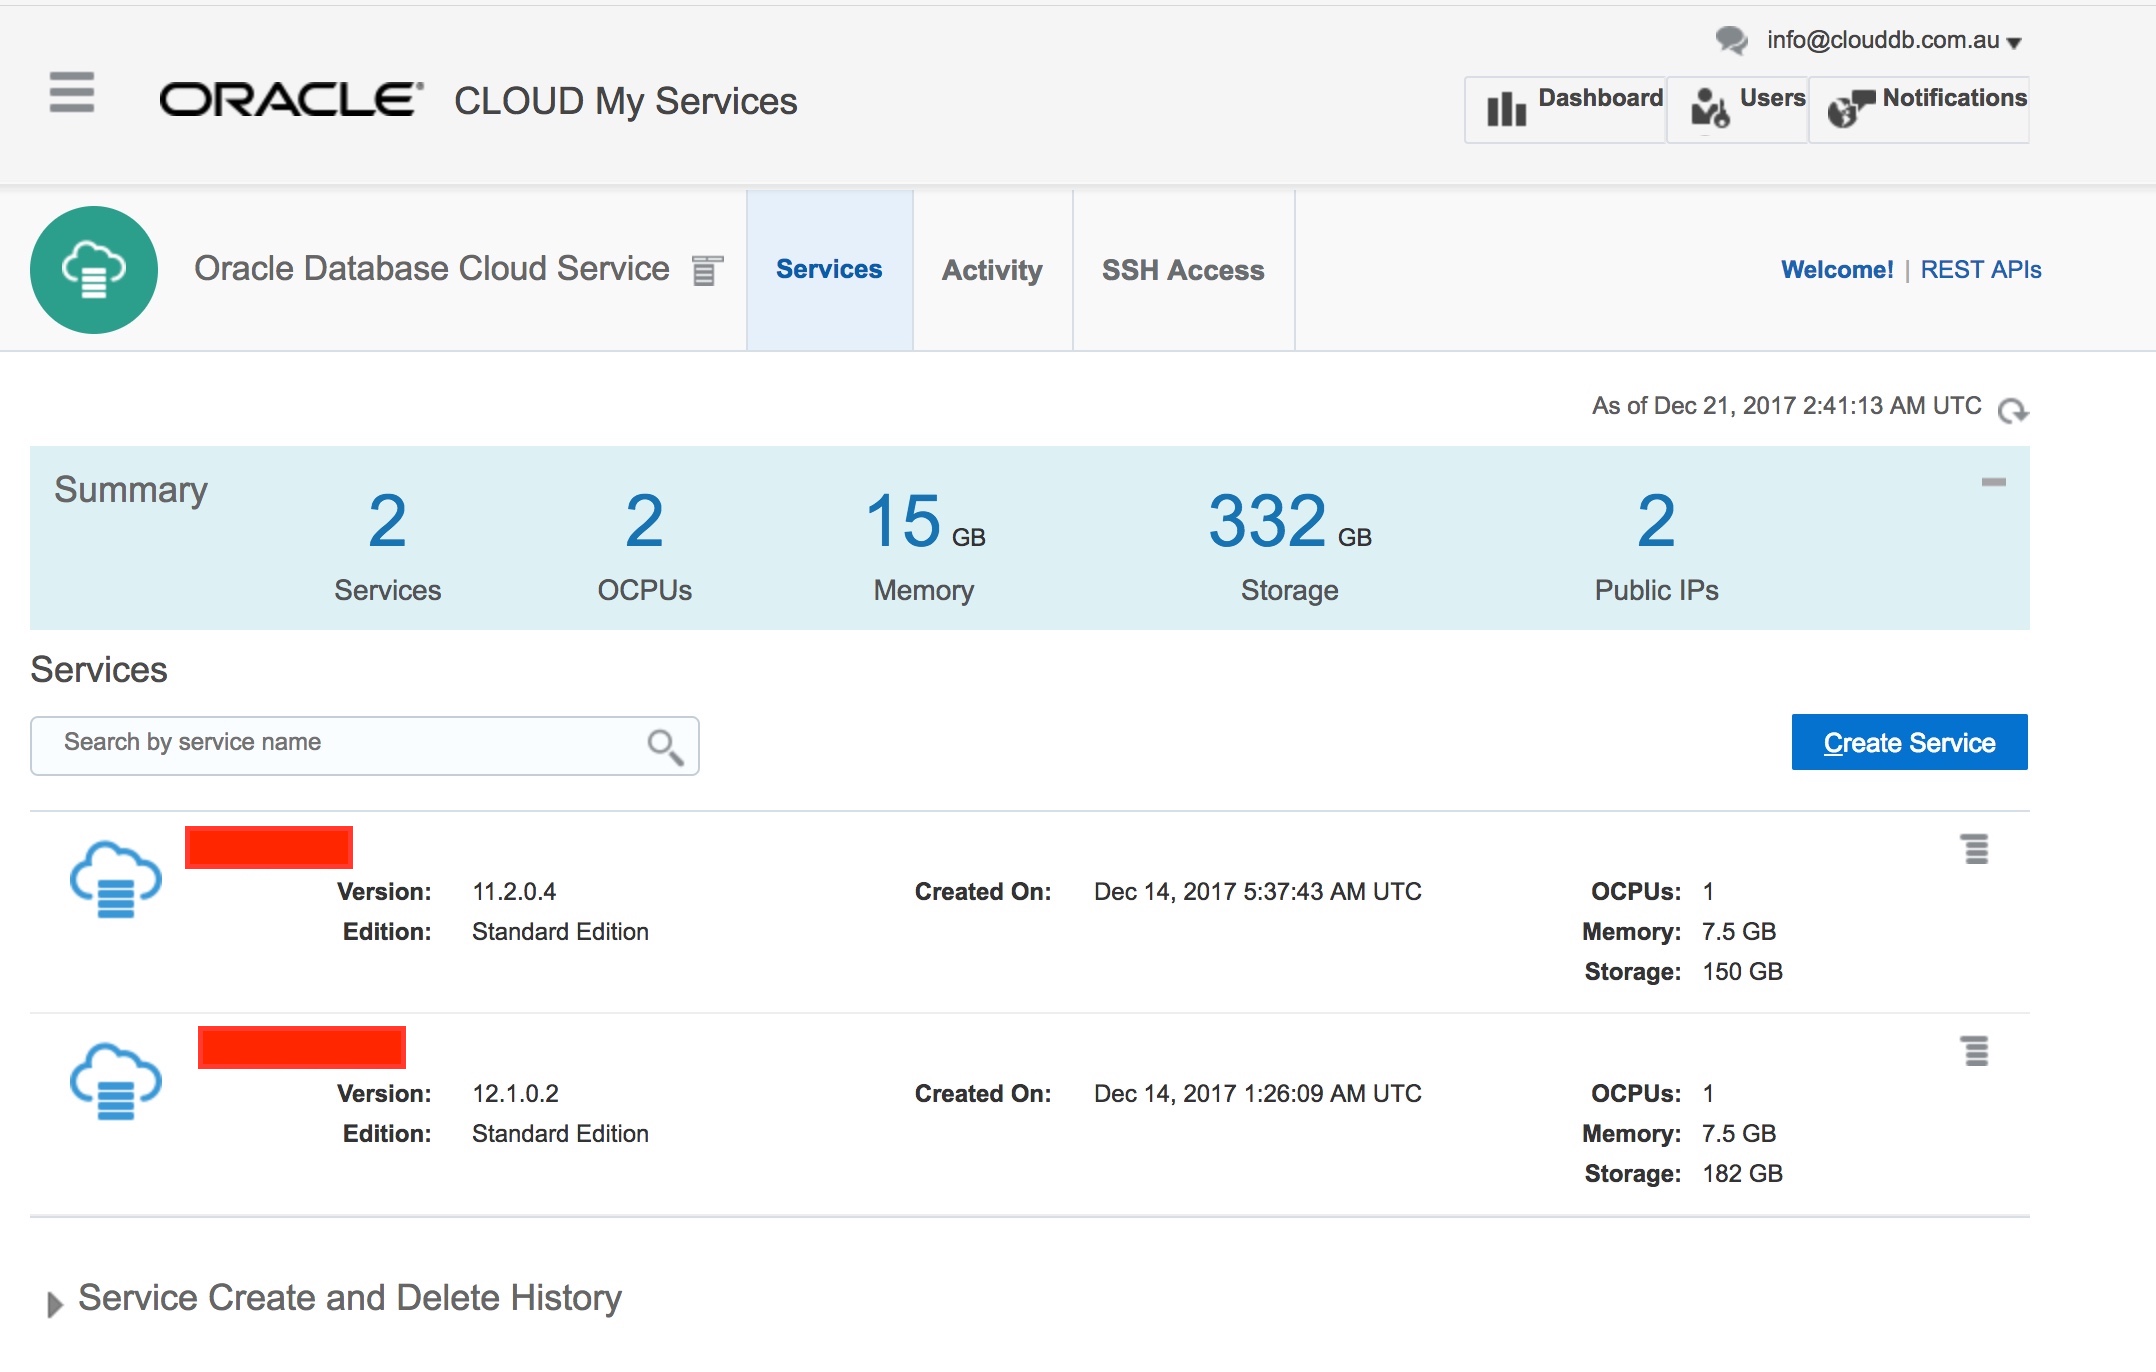This screenshot has height=1372, width=2156.
Task: Click the Dashboard button
Action: point(1566,109)
